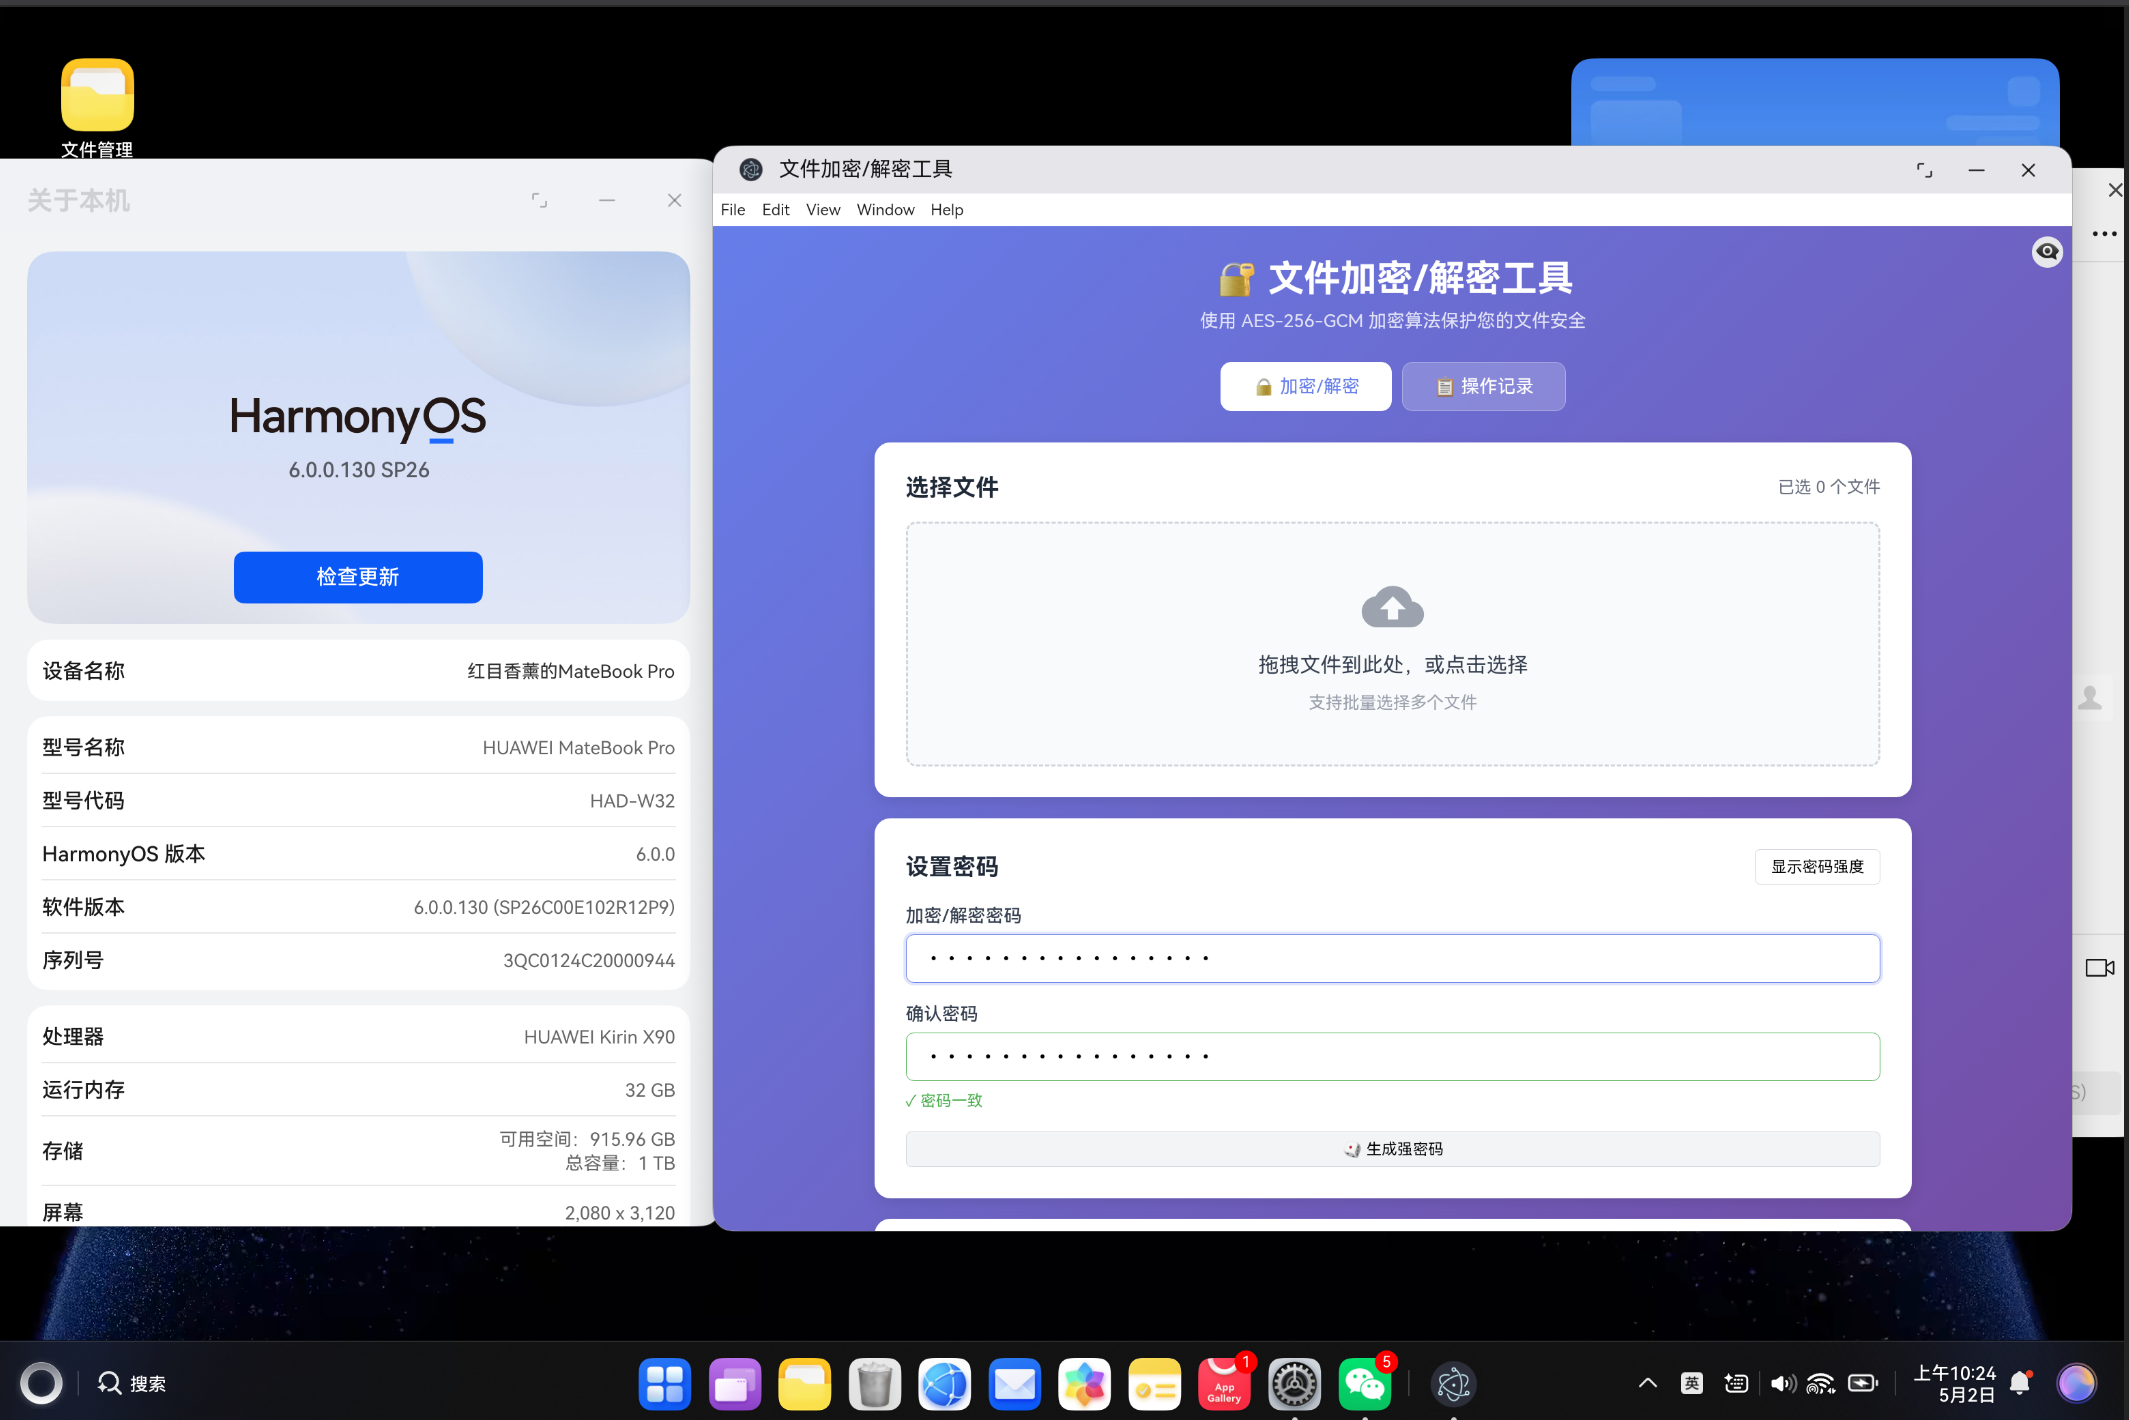The height and width of the screenshot is (1420, 2129).
Task: Maximize the 关于本机 window
Action: pos(539,200)
